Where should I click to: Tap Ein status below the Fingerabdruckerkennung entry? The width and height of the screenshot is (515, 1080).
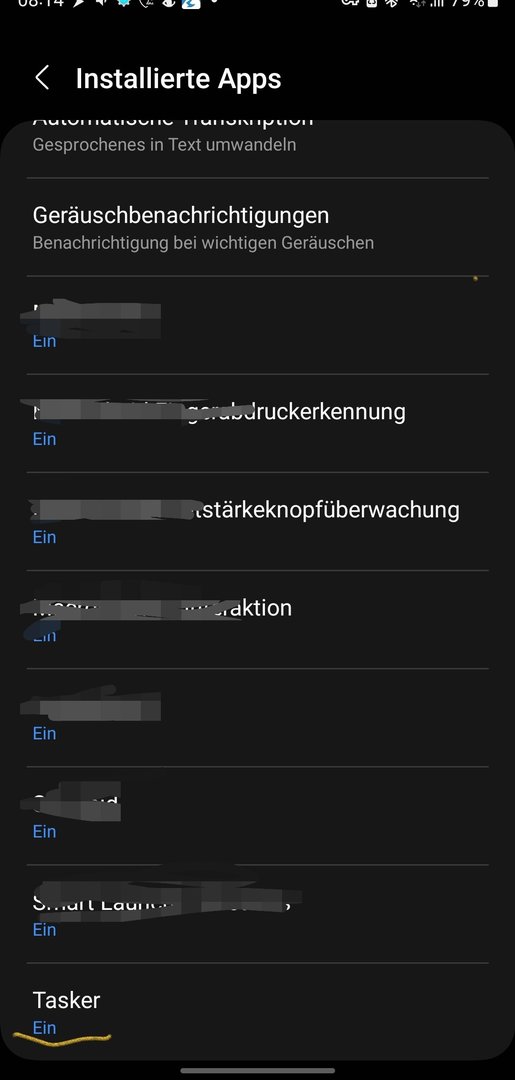45,439
